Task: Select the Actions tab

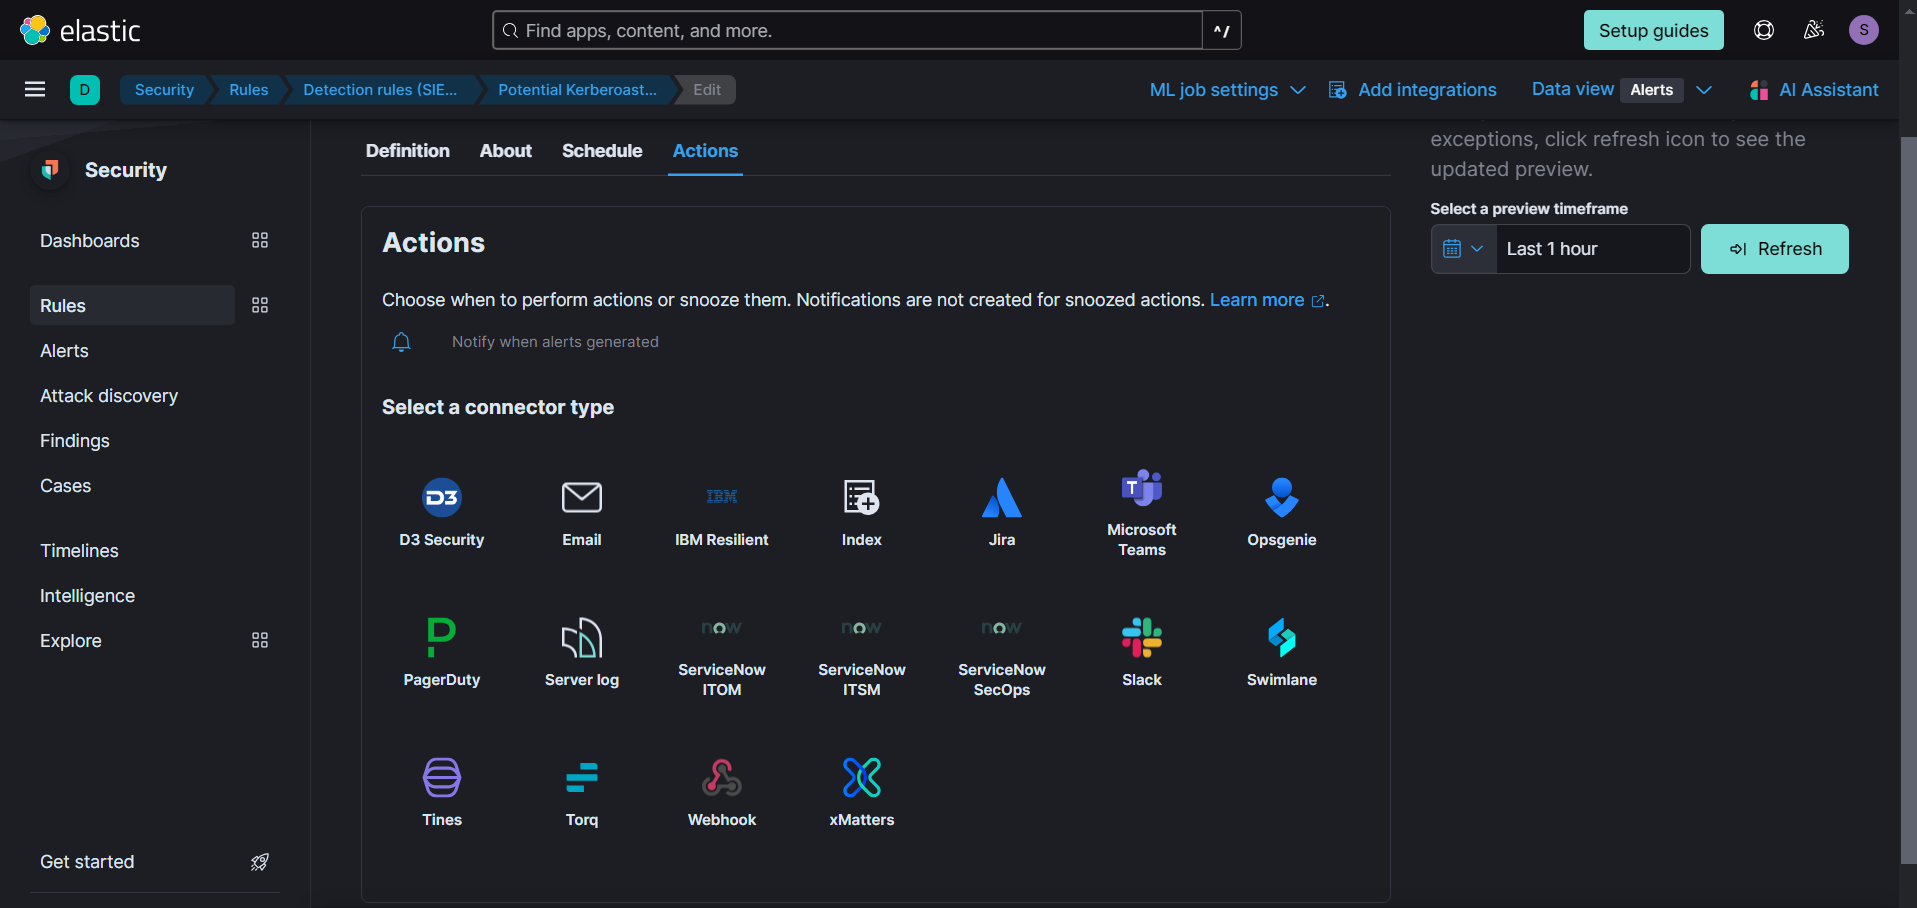Action: pos(705,151)
